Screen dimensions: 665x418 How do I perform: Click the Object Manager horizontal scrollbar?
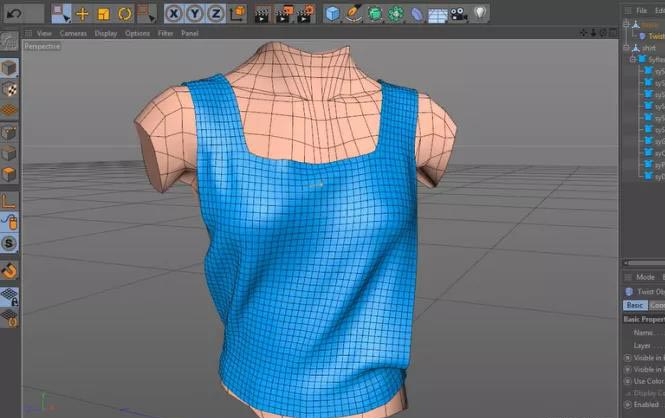pos(645,263)
